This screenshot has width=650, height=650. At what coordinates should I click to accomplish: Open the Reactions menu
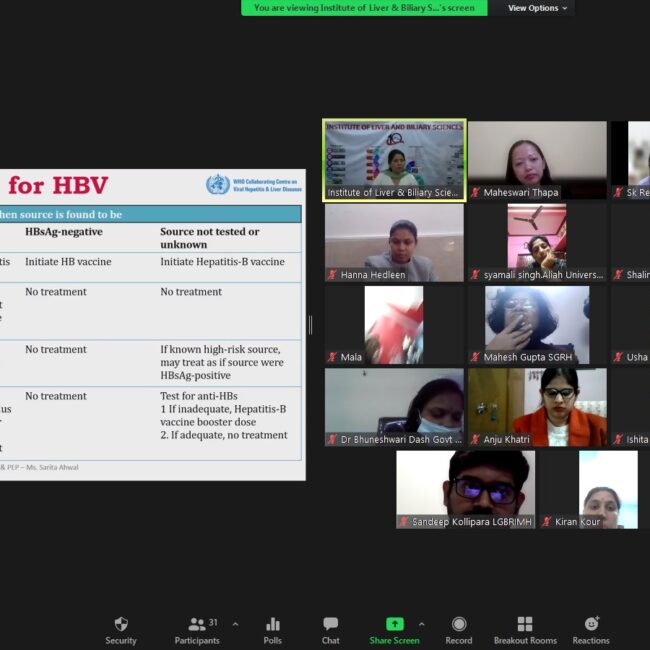(591, 625)
